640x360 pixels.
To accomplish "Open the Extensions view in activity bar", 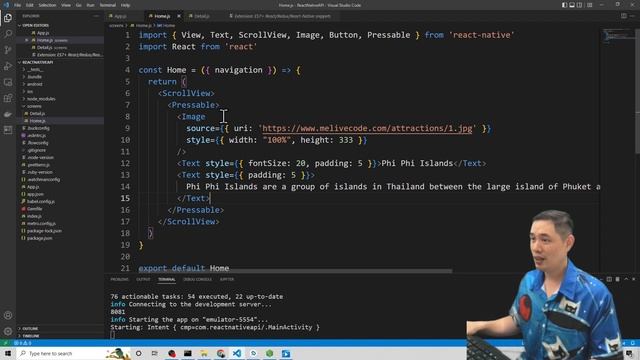I will pos(8,98).
